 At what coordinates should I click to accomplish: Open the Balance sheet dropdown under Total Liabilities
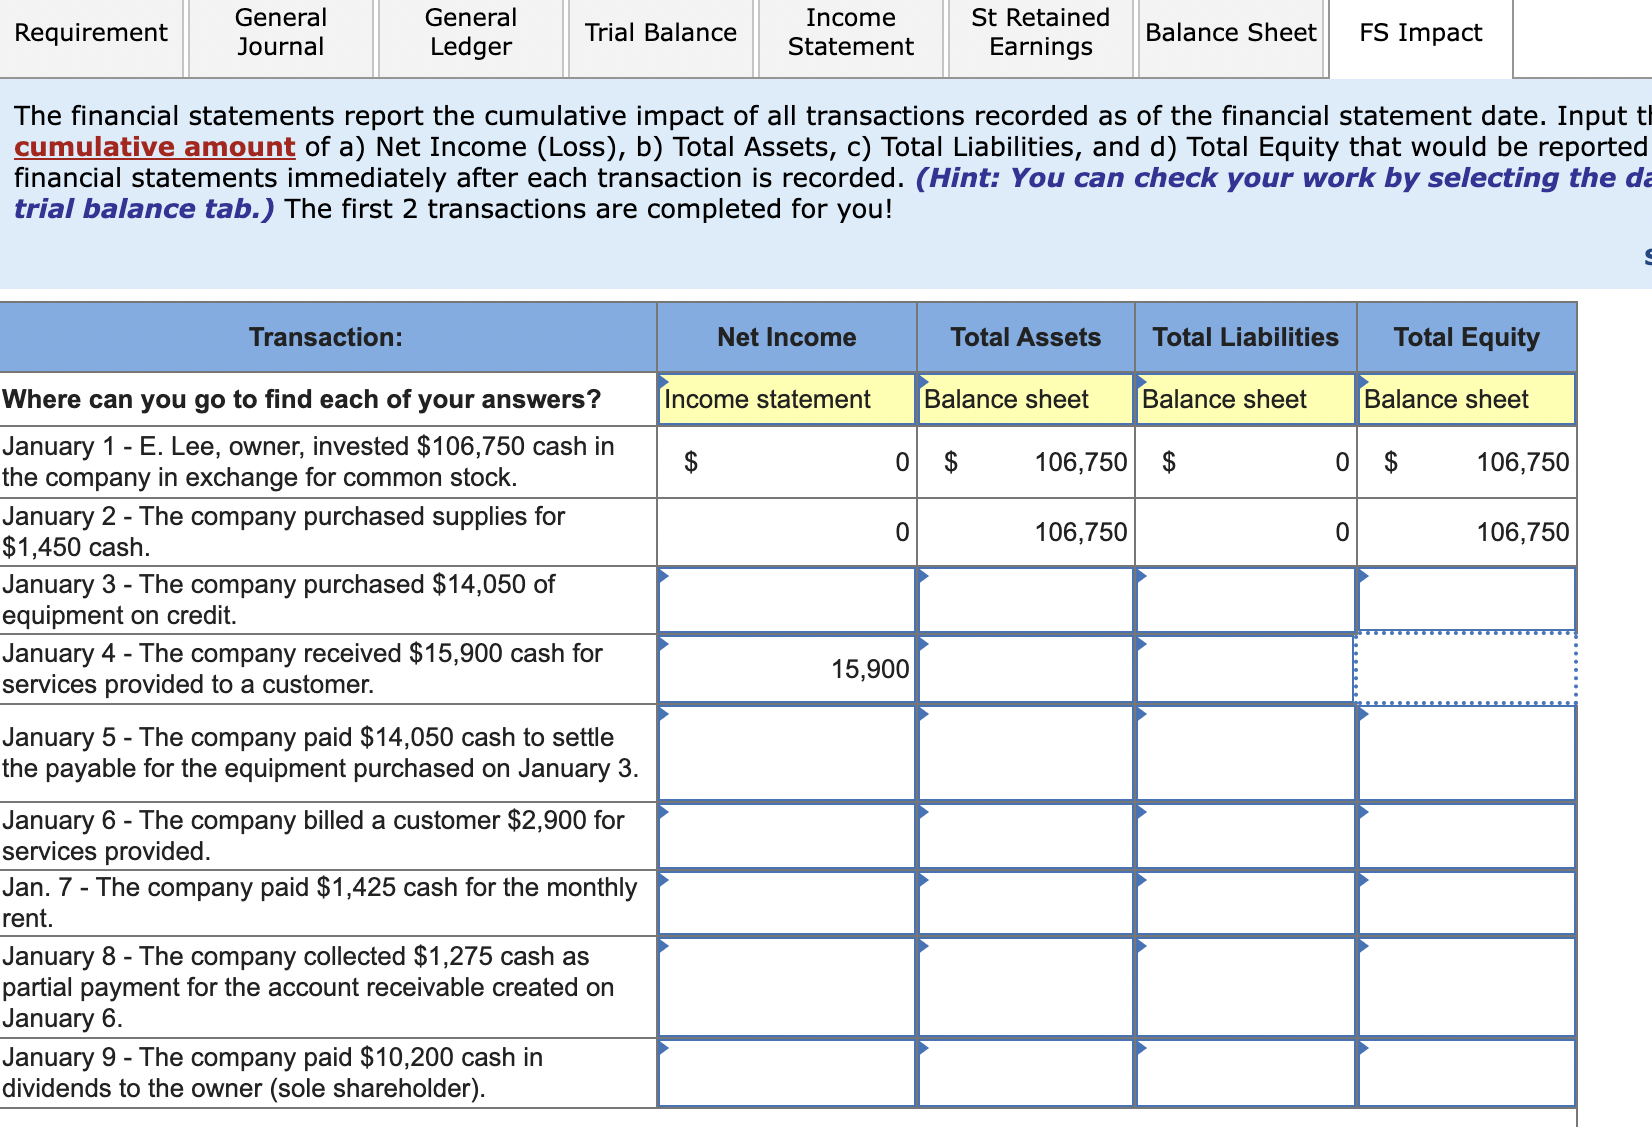pyautogui.click(x=1244, y=399)
